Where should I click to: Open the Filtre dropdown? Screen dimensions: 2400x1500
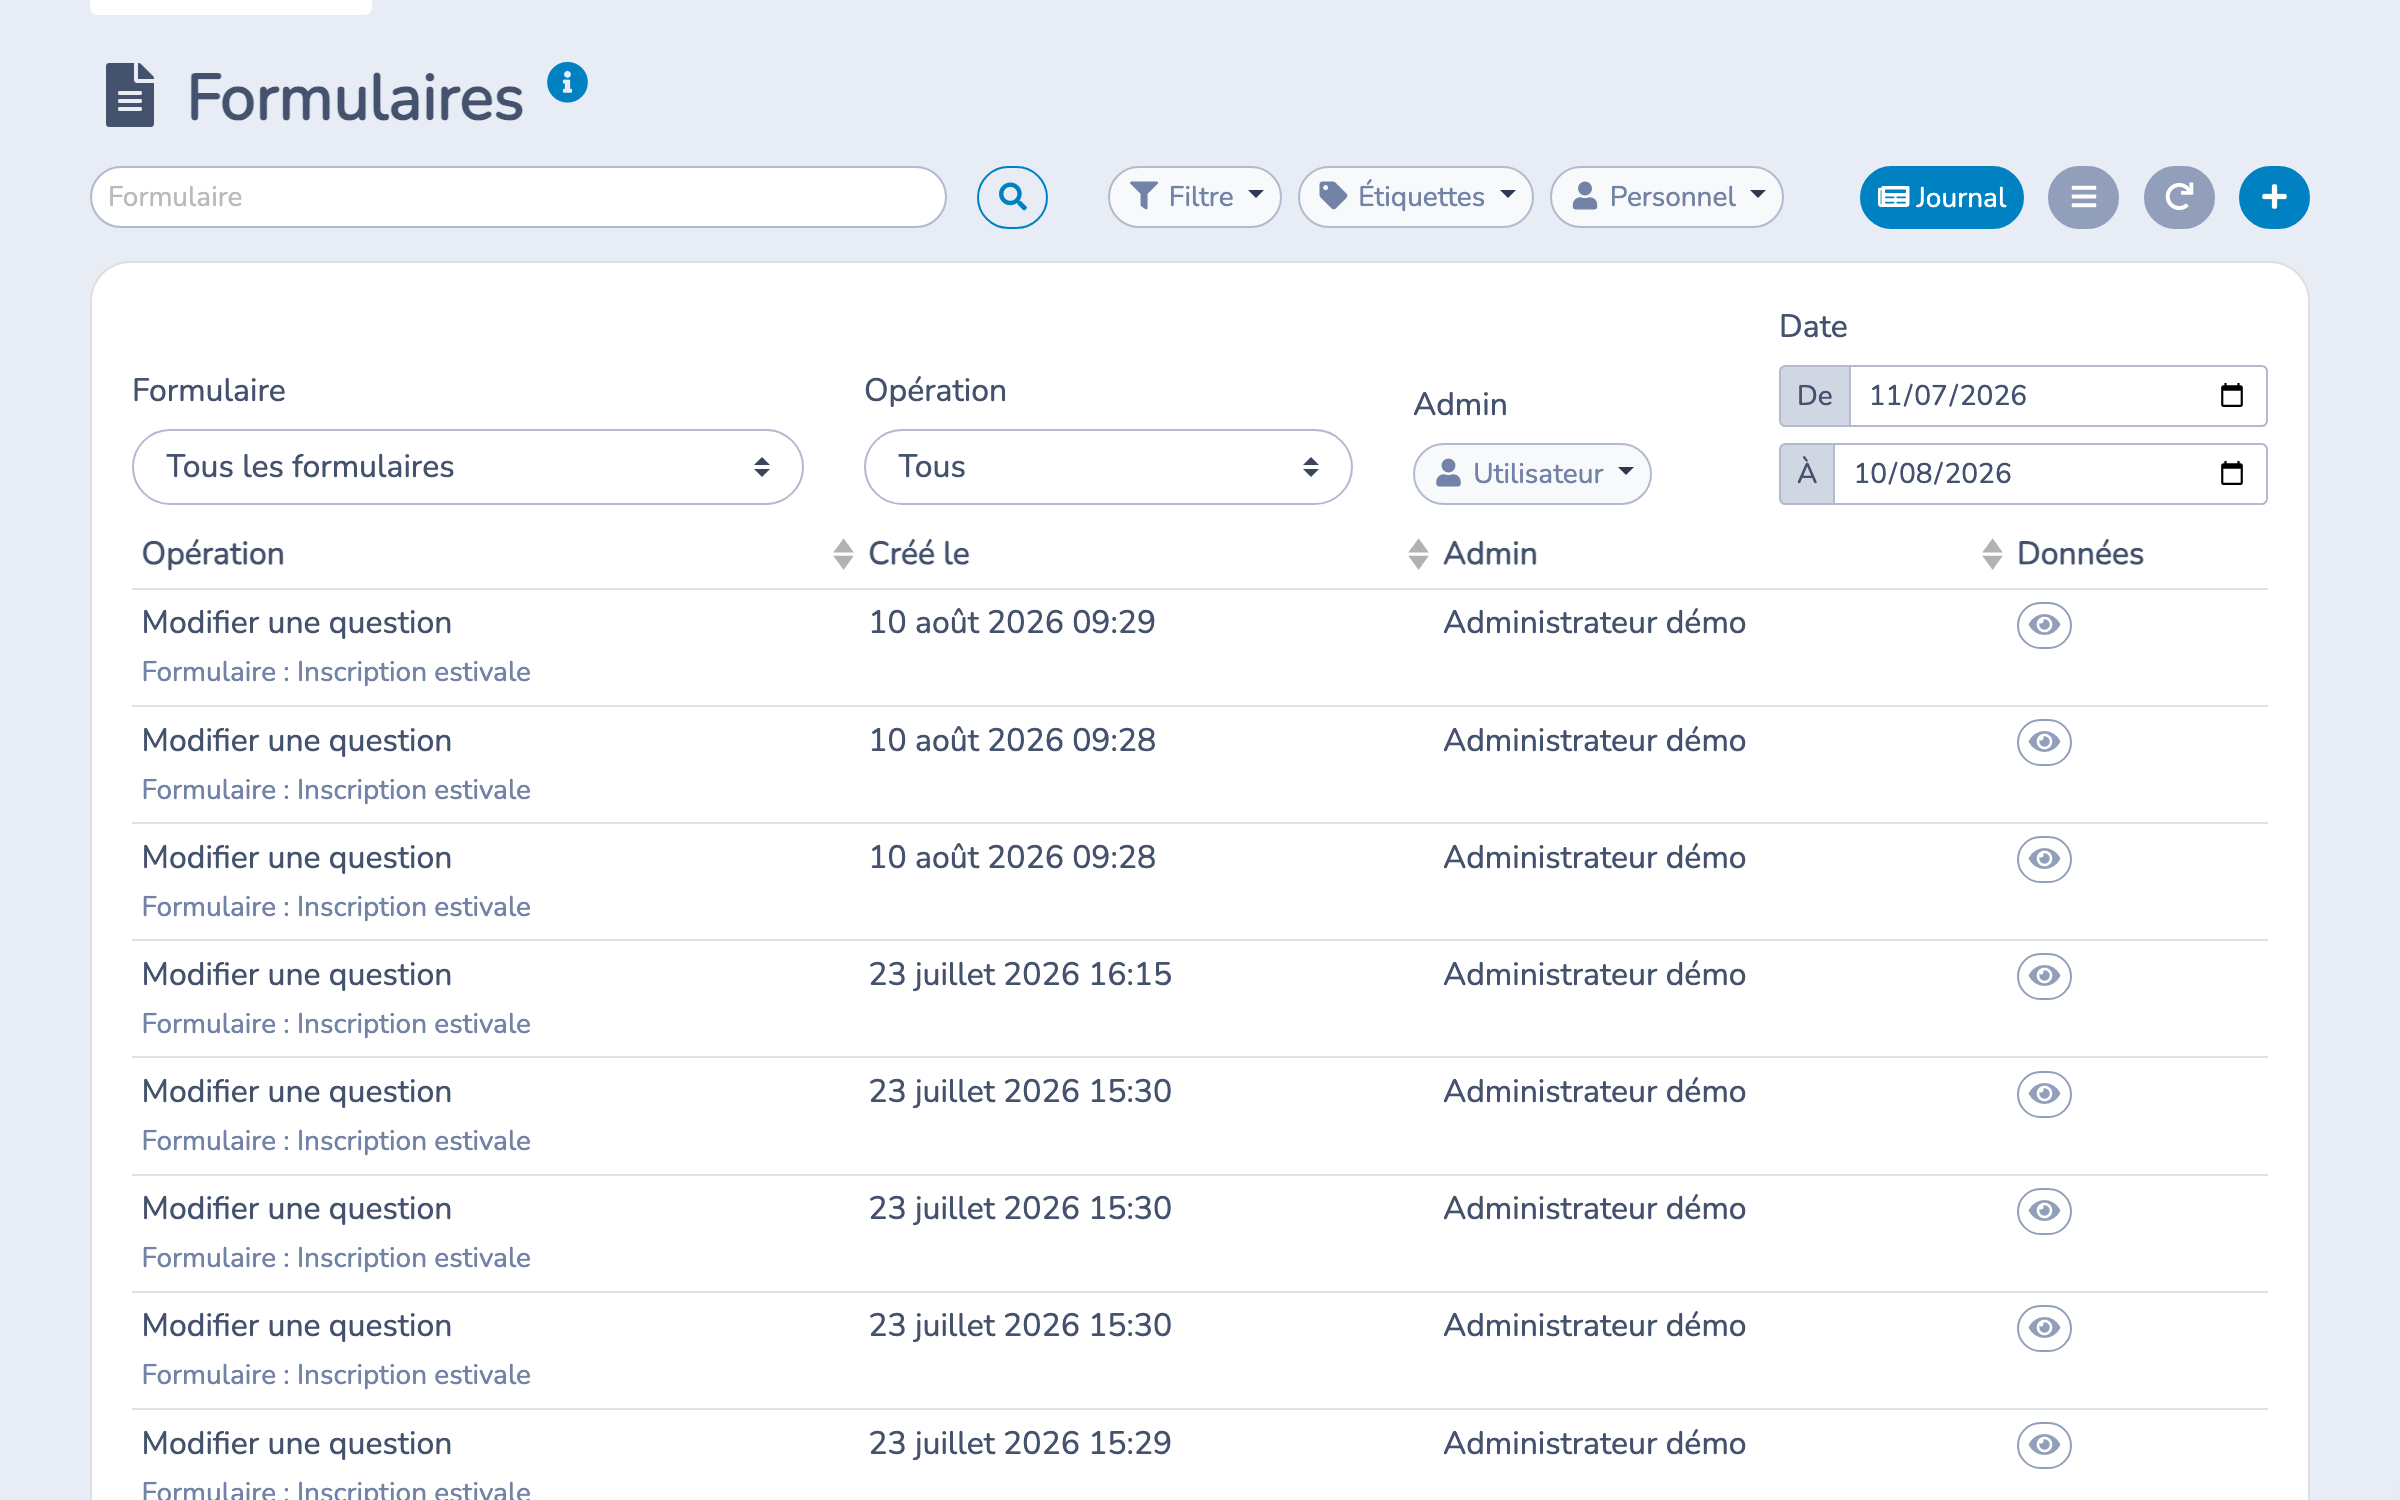pyautogui.click(x=1195, y=197)
